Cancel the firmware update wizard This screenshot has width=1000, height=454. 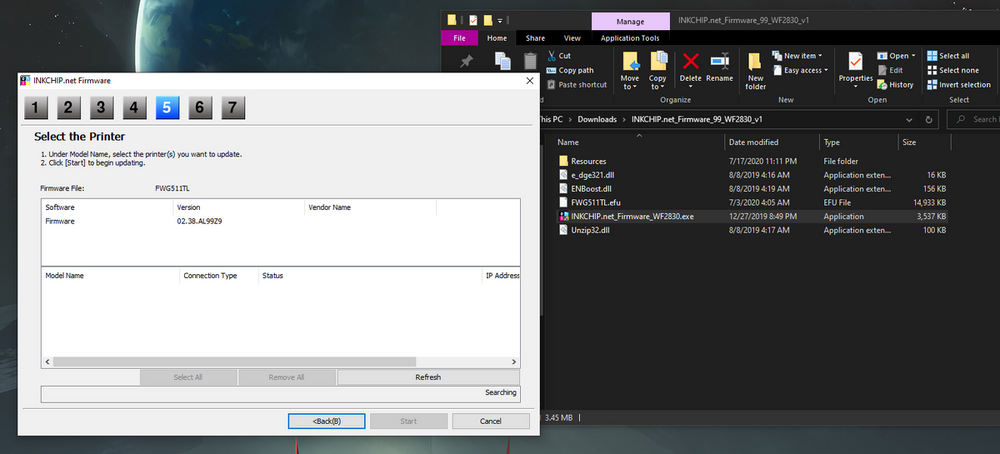tap(490, 421)
